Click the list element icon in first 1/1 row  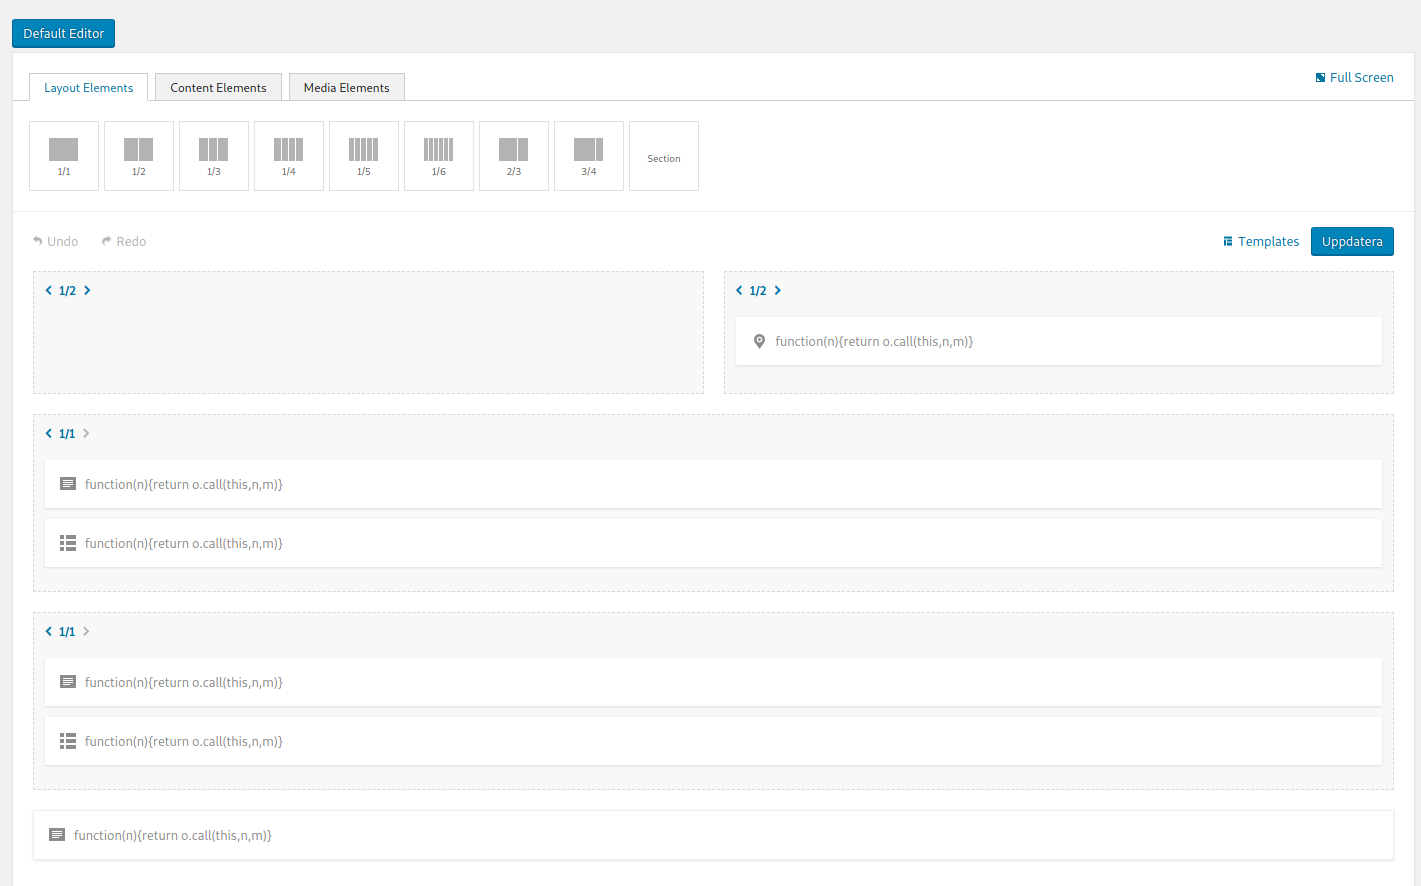[68, 543]
